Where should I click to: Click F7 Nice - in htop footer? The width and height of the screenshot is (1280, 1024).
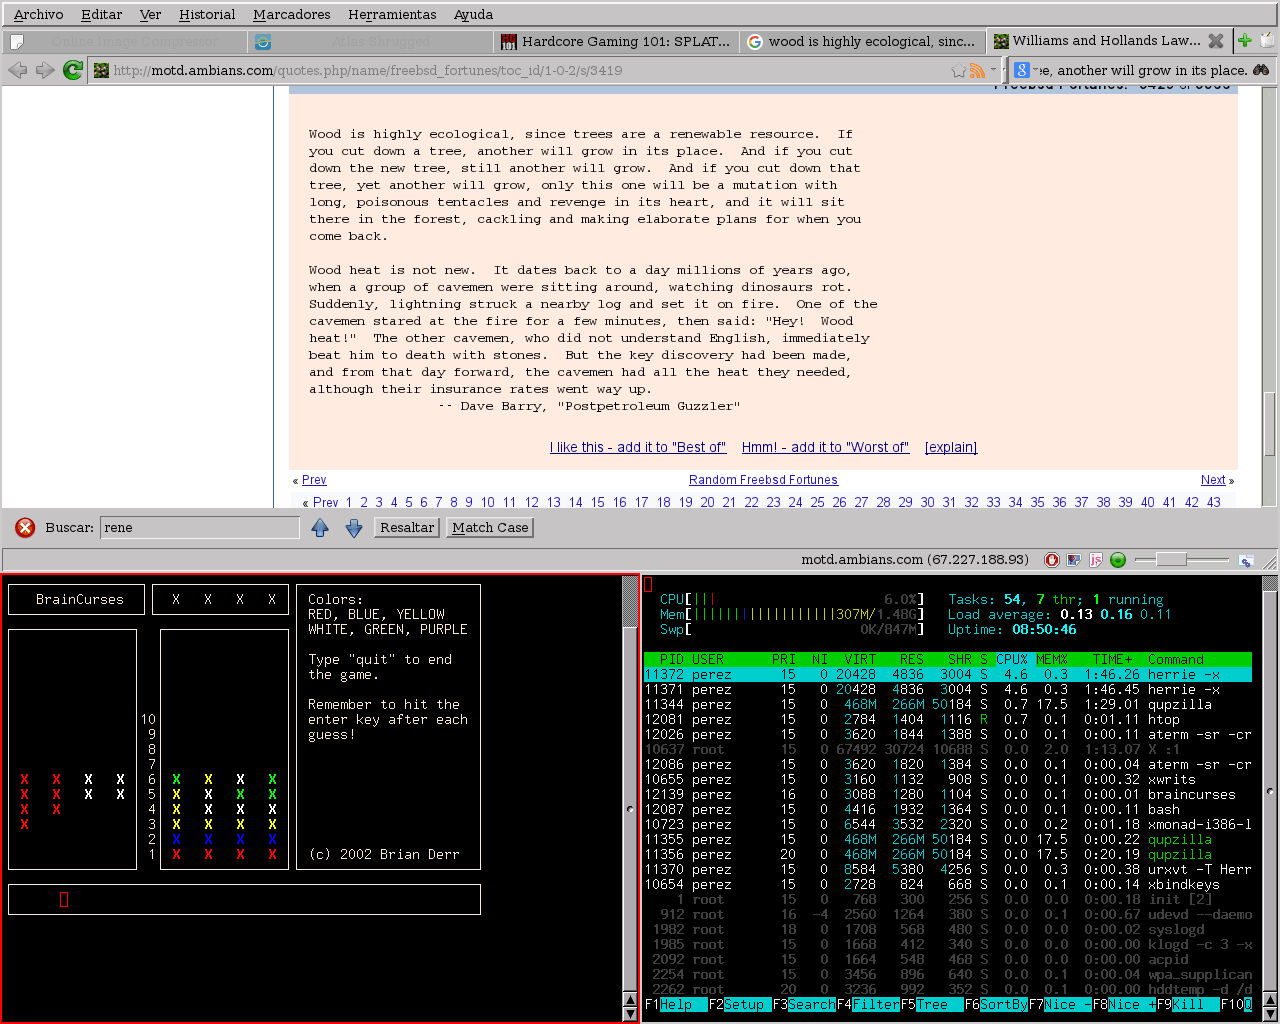point(1060,1005)
